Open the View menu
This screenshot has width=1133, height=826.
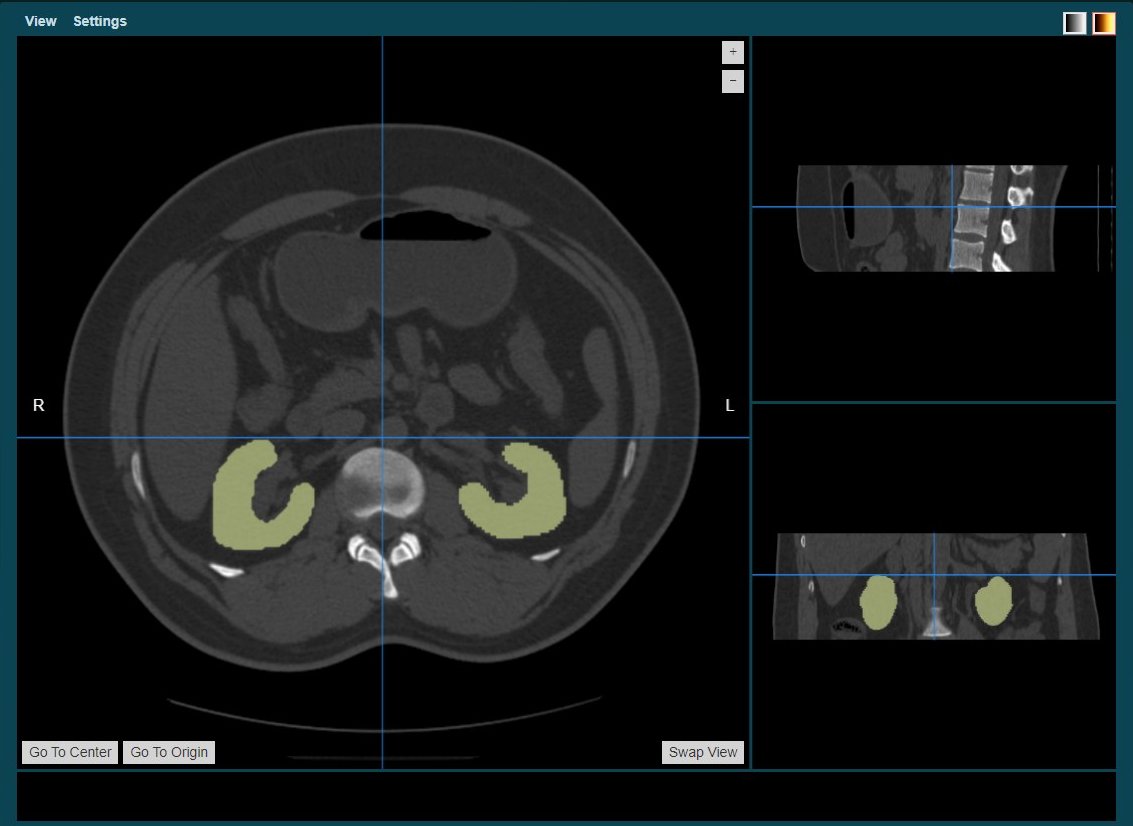40,21
